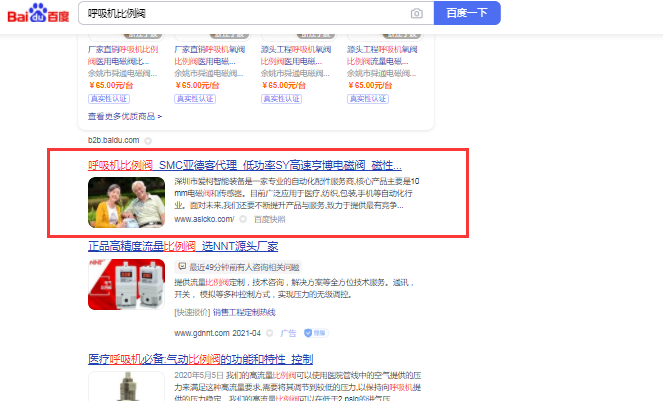Screen dimensions: 663x401
Task: Click 最近49分钟前有人咨询相关问题 consultation tag
Action: tap(238, 267)
